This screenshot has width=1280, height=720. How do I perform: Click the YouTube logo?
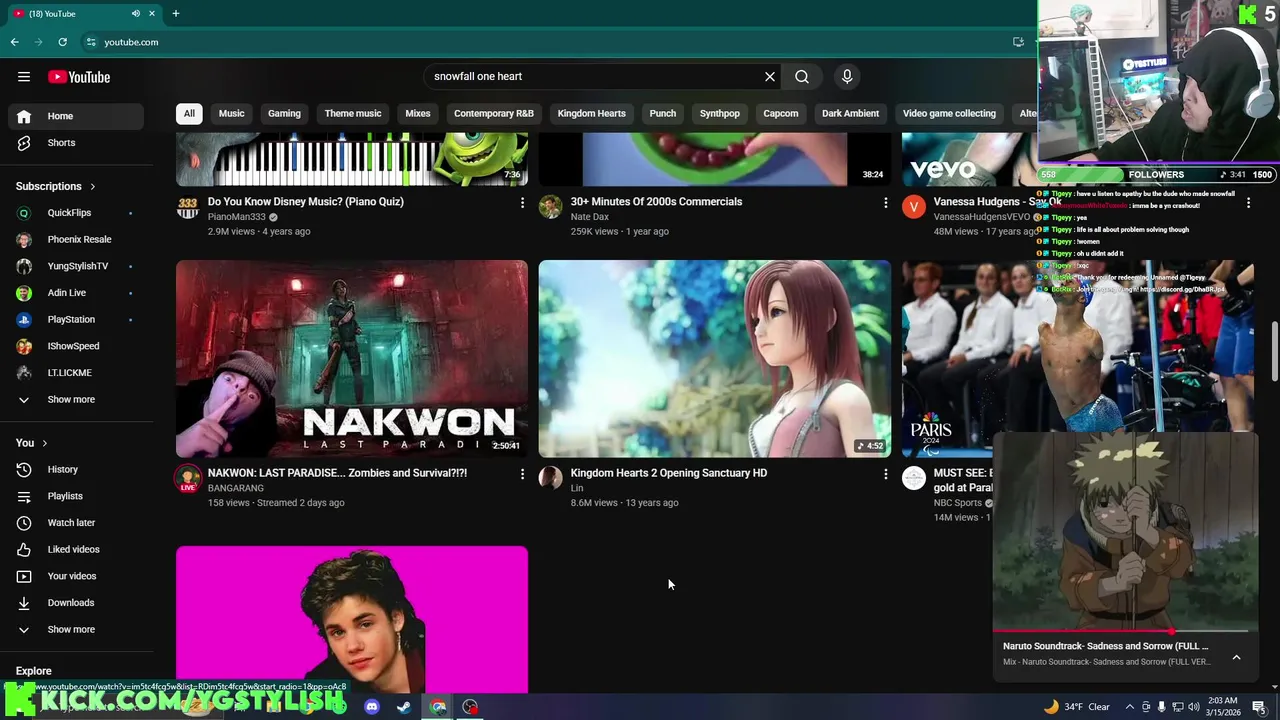79,77
